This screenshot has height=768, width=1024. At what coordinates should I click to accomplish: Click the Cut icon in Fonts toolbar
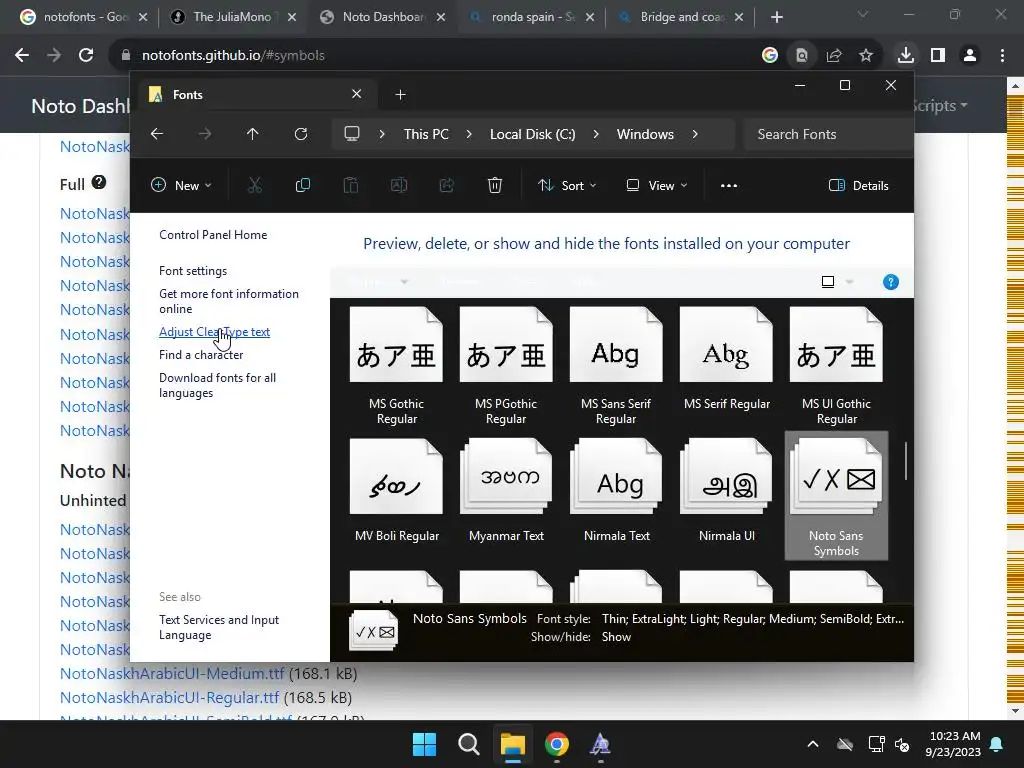pos(255,185)
